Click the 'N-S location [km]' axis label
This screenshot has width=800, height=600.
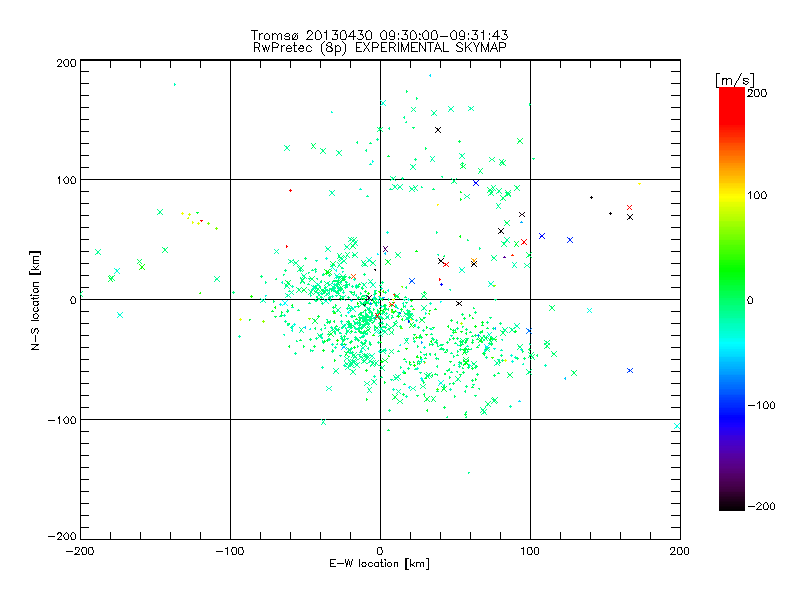pos(35,300)
